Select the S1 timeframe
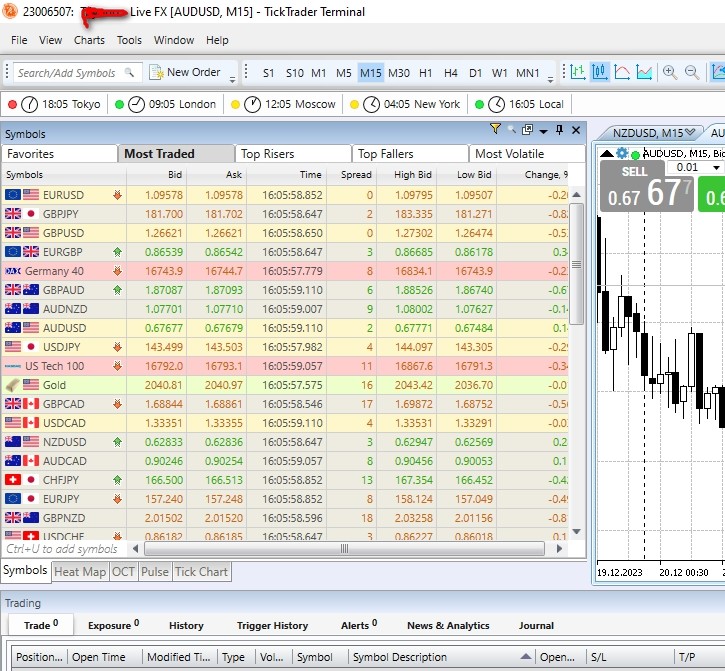 (x=269, y=73)
